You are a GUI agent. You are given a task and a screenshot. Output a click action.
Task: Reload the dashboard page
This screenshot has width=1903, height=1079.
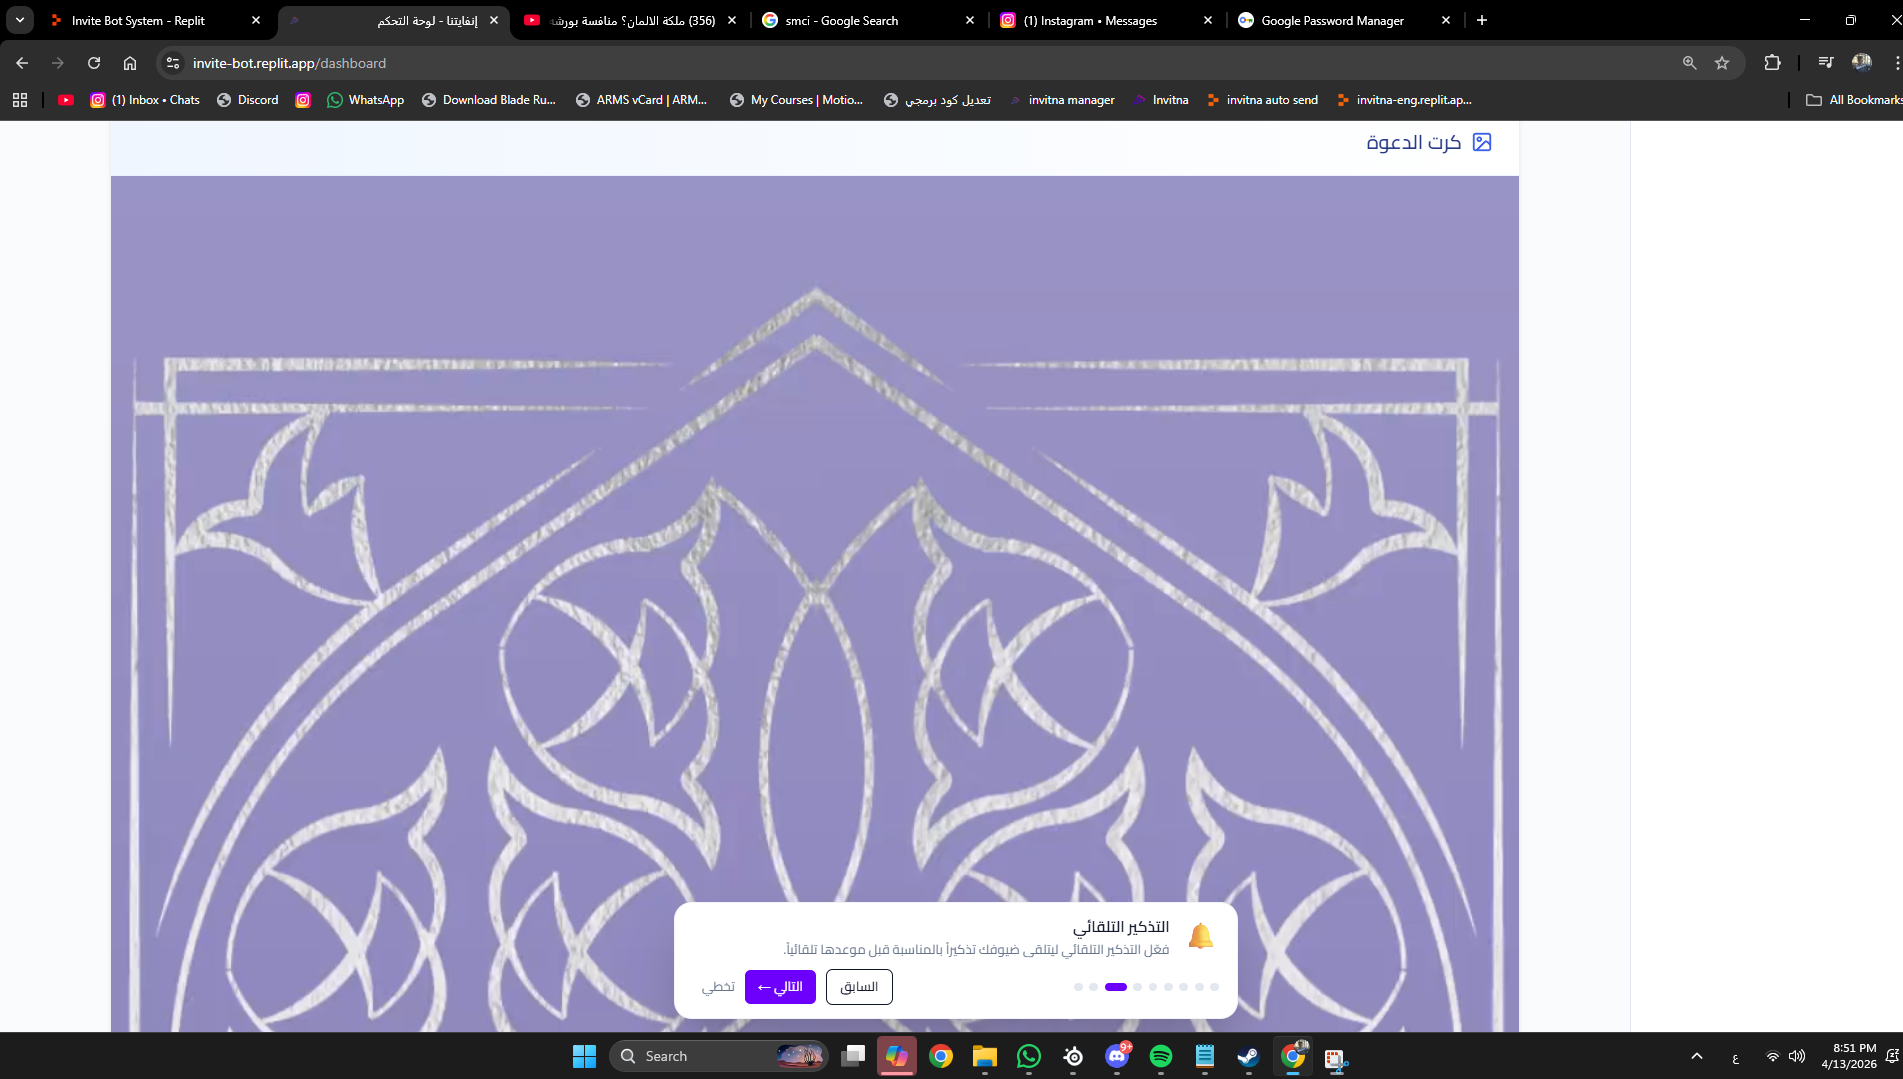[x=94, y=63]
